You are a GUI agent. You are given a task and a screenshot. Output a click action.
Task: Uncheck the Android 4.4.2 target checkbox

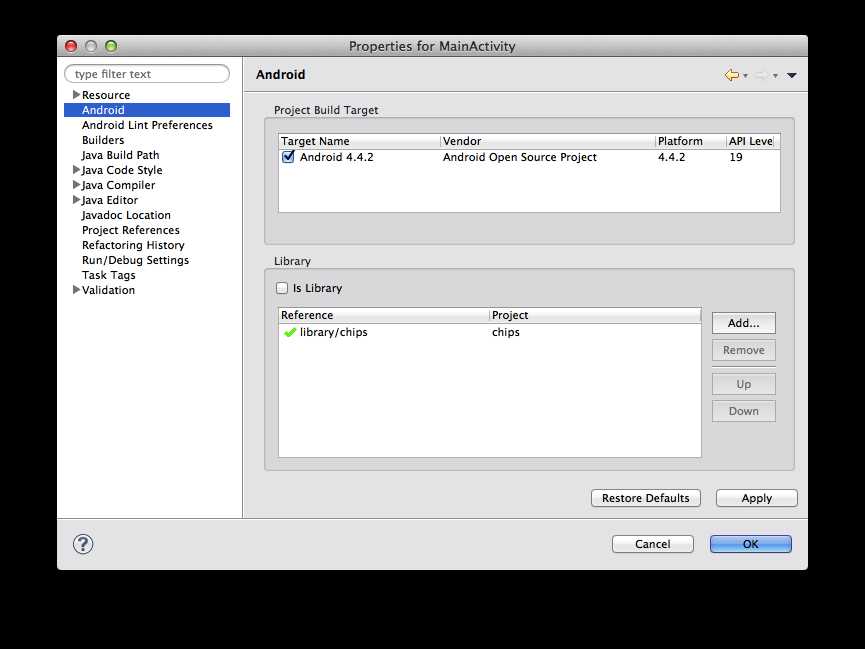point(288,157)
